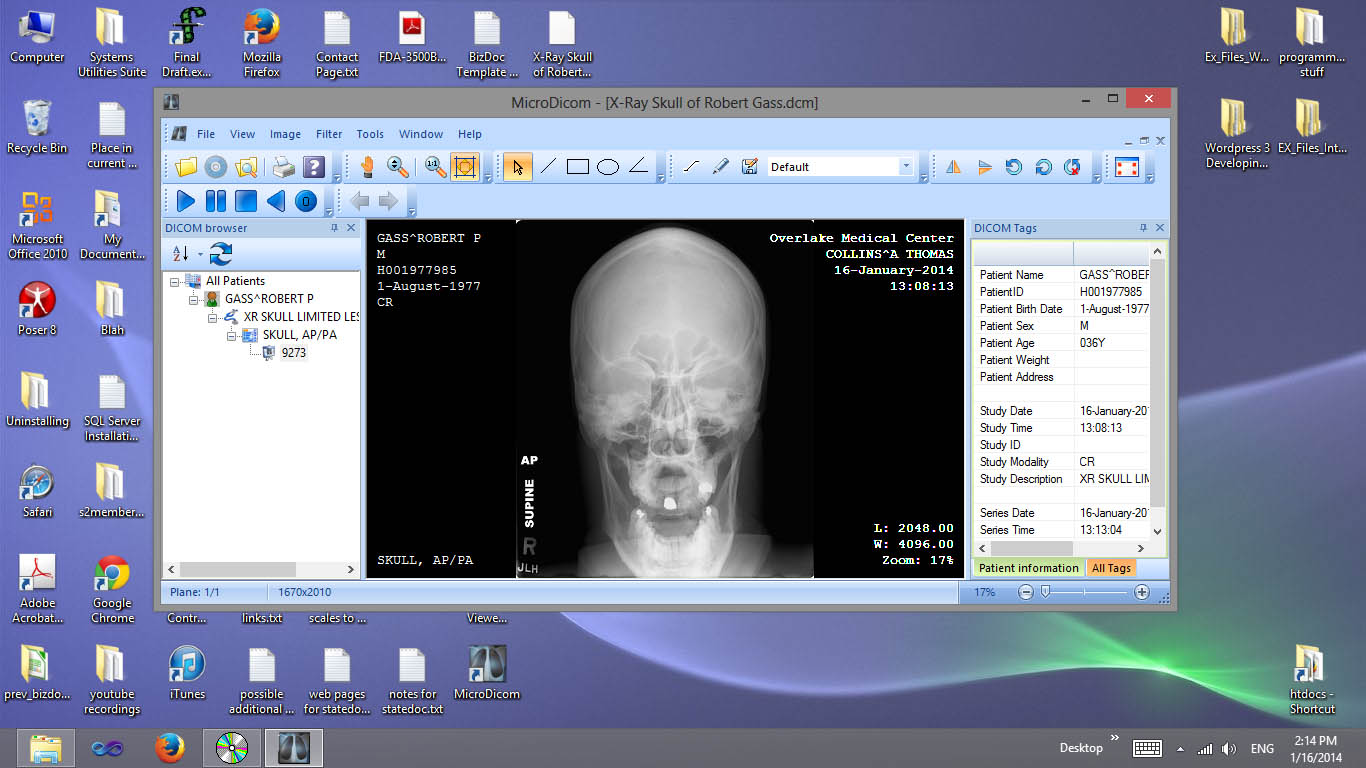The width and height of the screenshot is (1366, 768).
Task: Click the play backward triangle button
Action: (276, 201)
